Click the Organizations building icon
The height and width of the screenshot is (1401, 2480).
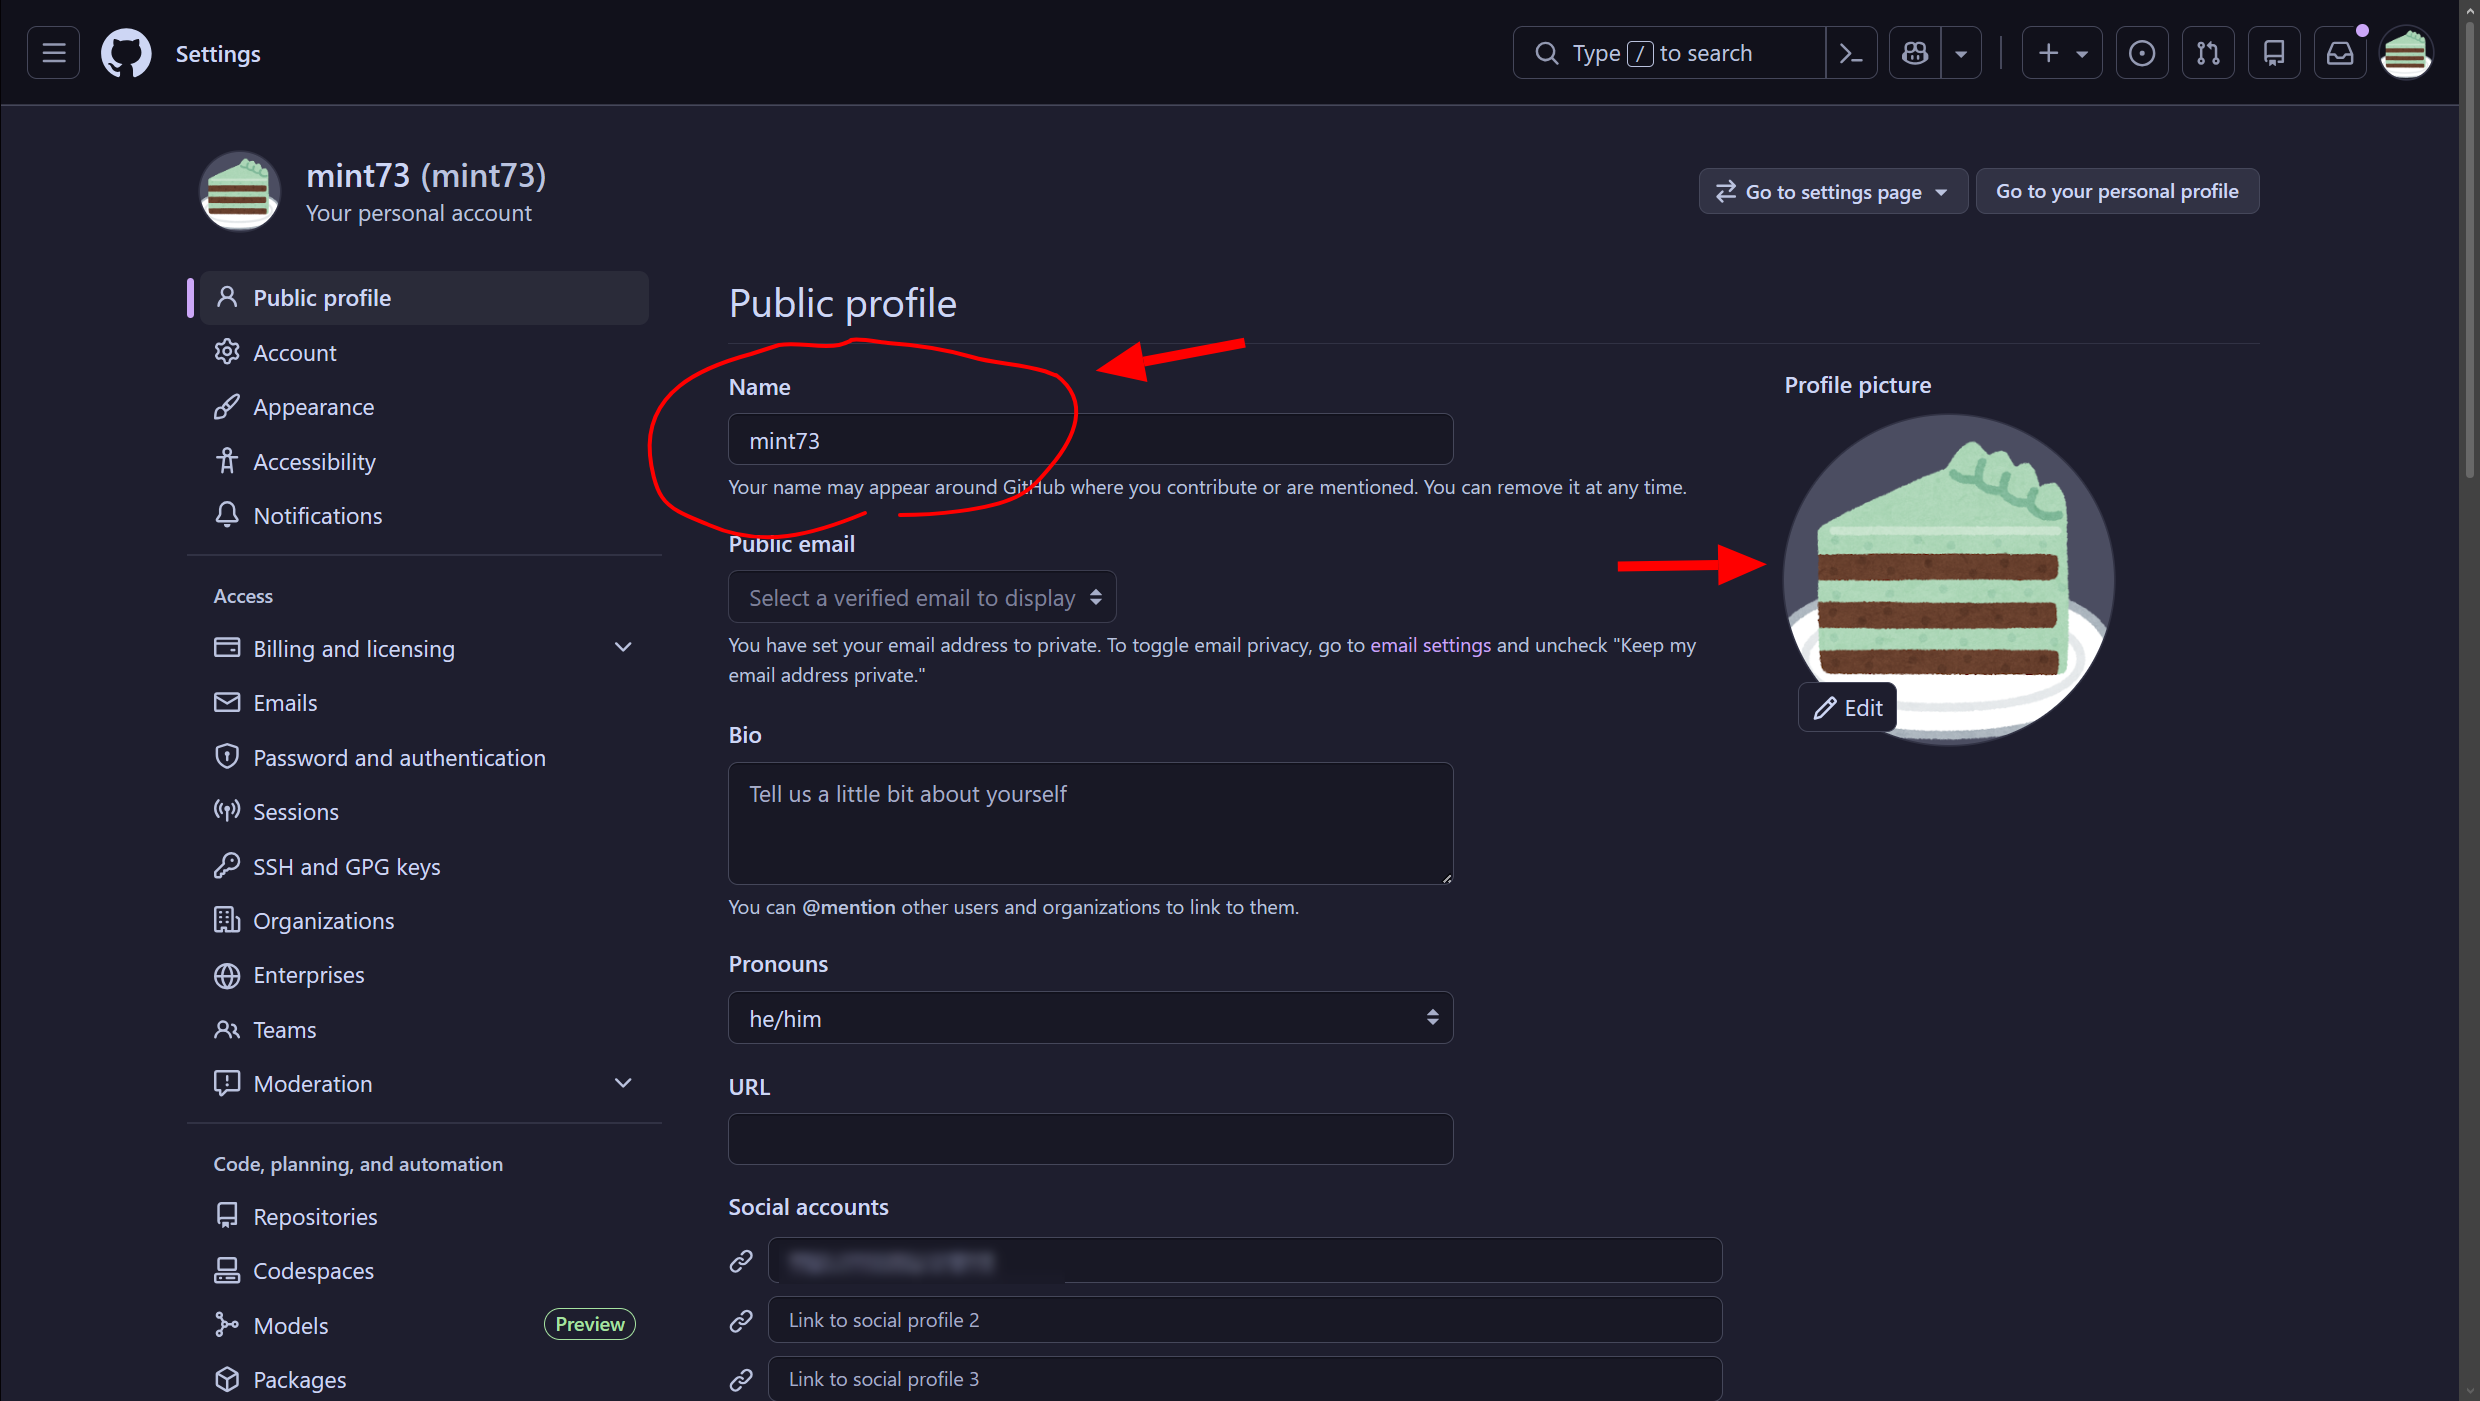[227, 920]
